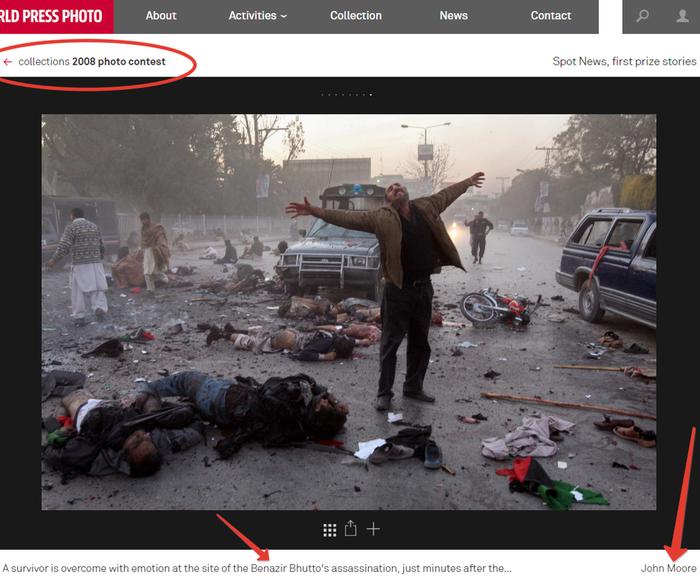Go to the Collection menu item

click(x=356, y=16)
